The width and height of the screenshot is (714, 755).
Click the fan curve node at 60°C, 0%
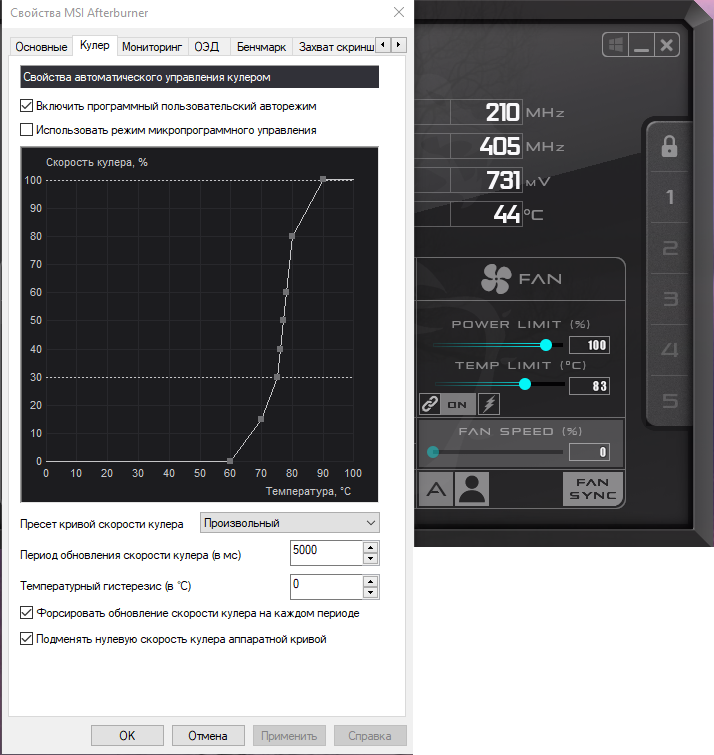tap(230, 461)
